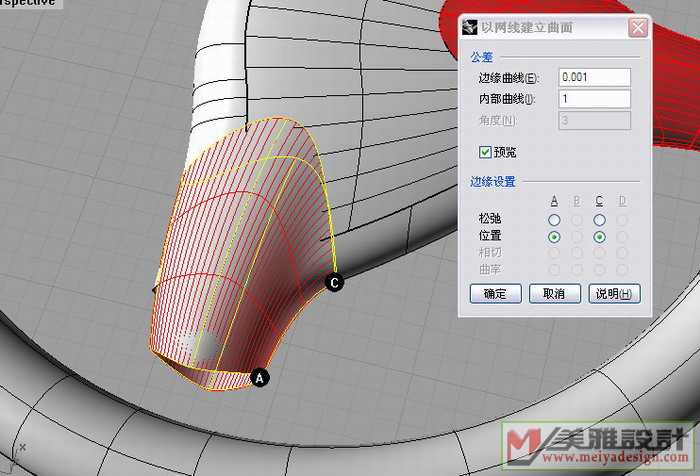Screen dimensions: 700x476
Task: Choose 位置 radio for edge C
Action: pyautogui.click(x=599, y=237)
